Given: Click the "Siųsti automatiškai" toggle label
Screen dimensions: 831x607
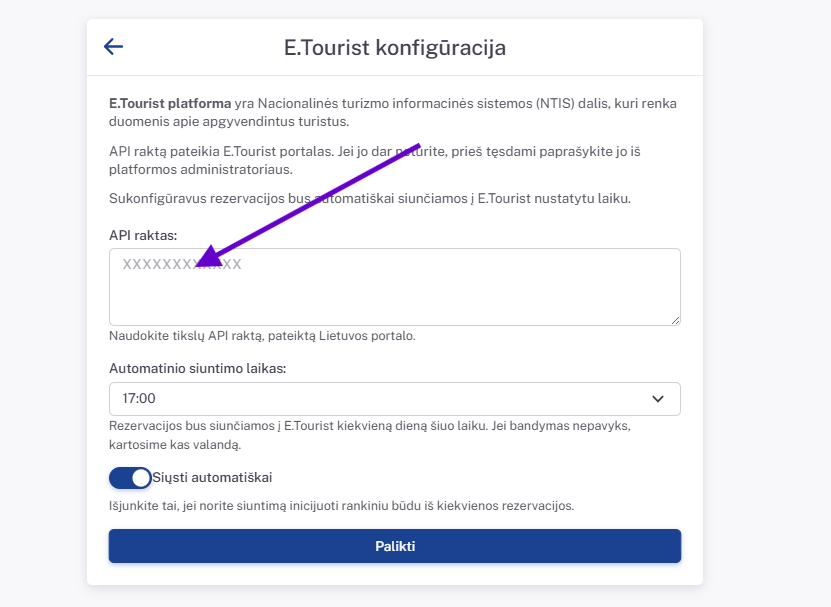Looking at the screenshot, I should click(x=212, y=477).
